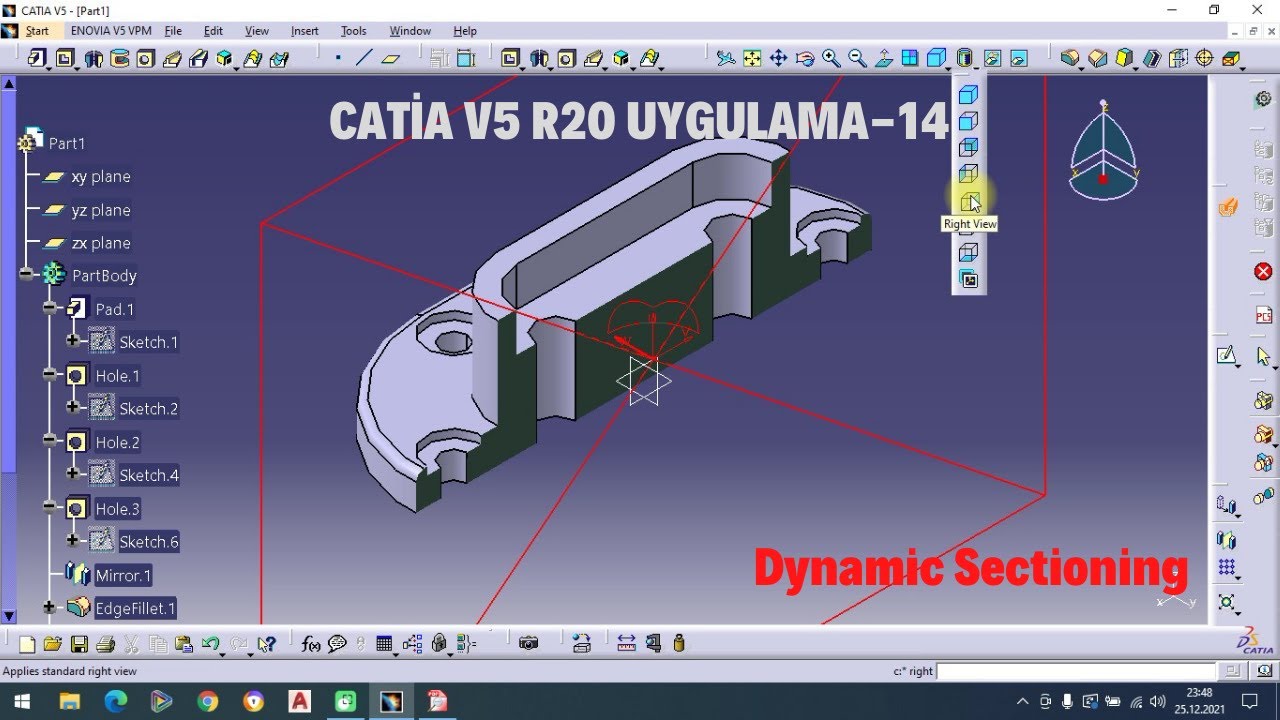Screen dimensions: 1280x720
Task: Click the Select arrow tool on right
Action: click(1263, 356)
